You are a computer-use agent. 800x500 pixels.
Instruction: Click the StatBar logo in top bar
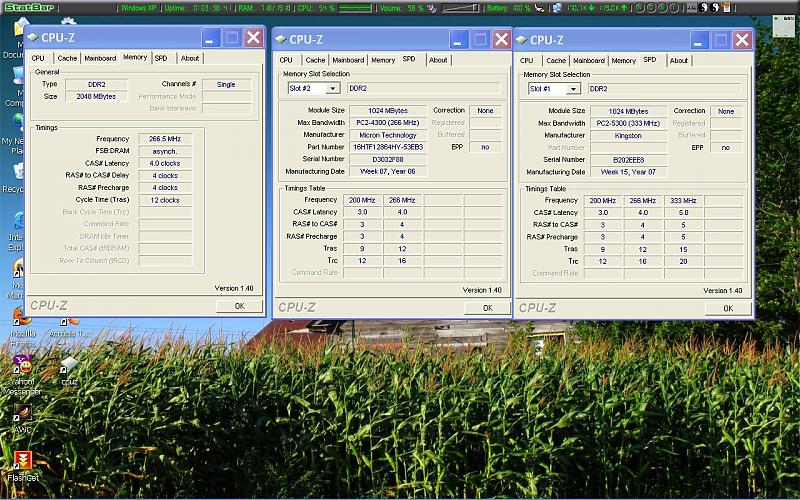click(27, 8)
